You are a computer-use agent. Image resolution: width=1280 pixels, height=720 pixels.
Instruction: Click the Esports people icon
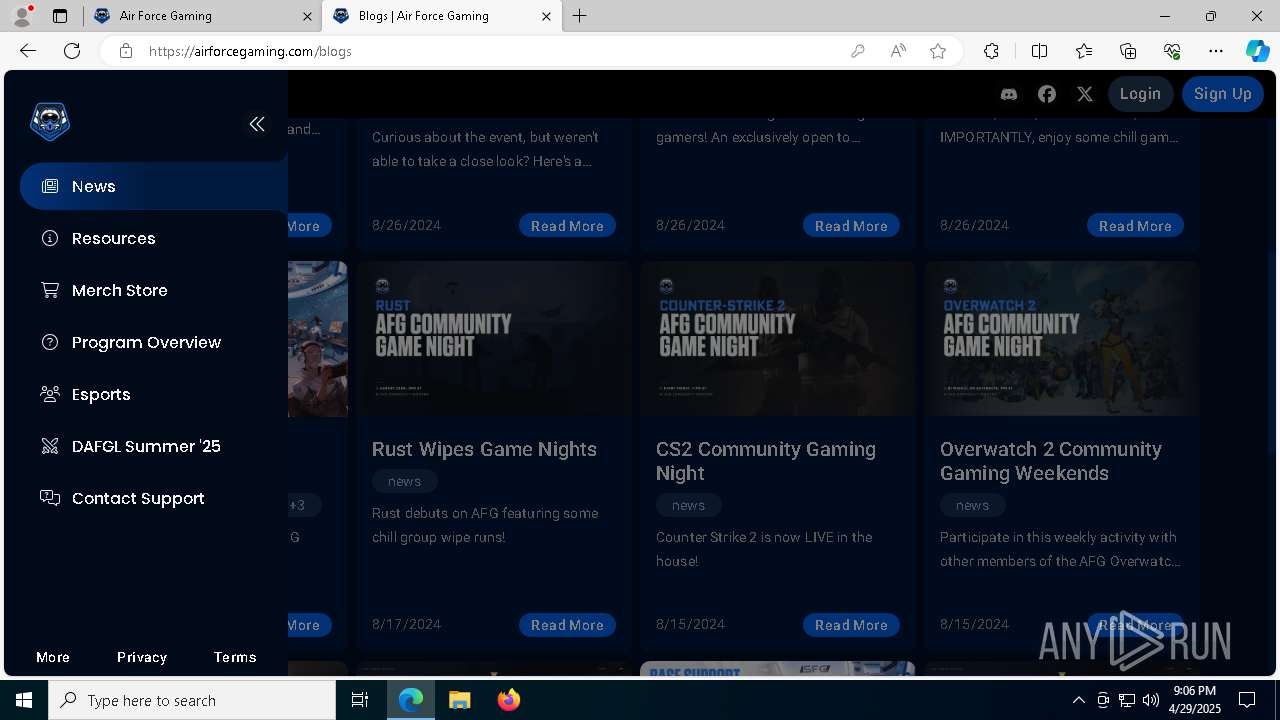pos(49,394)
